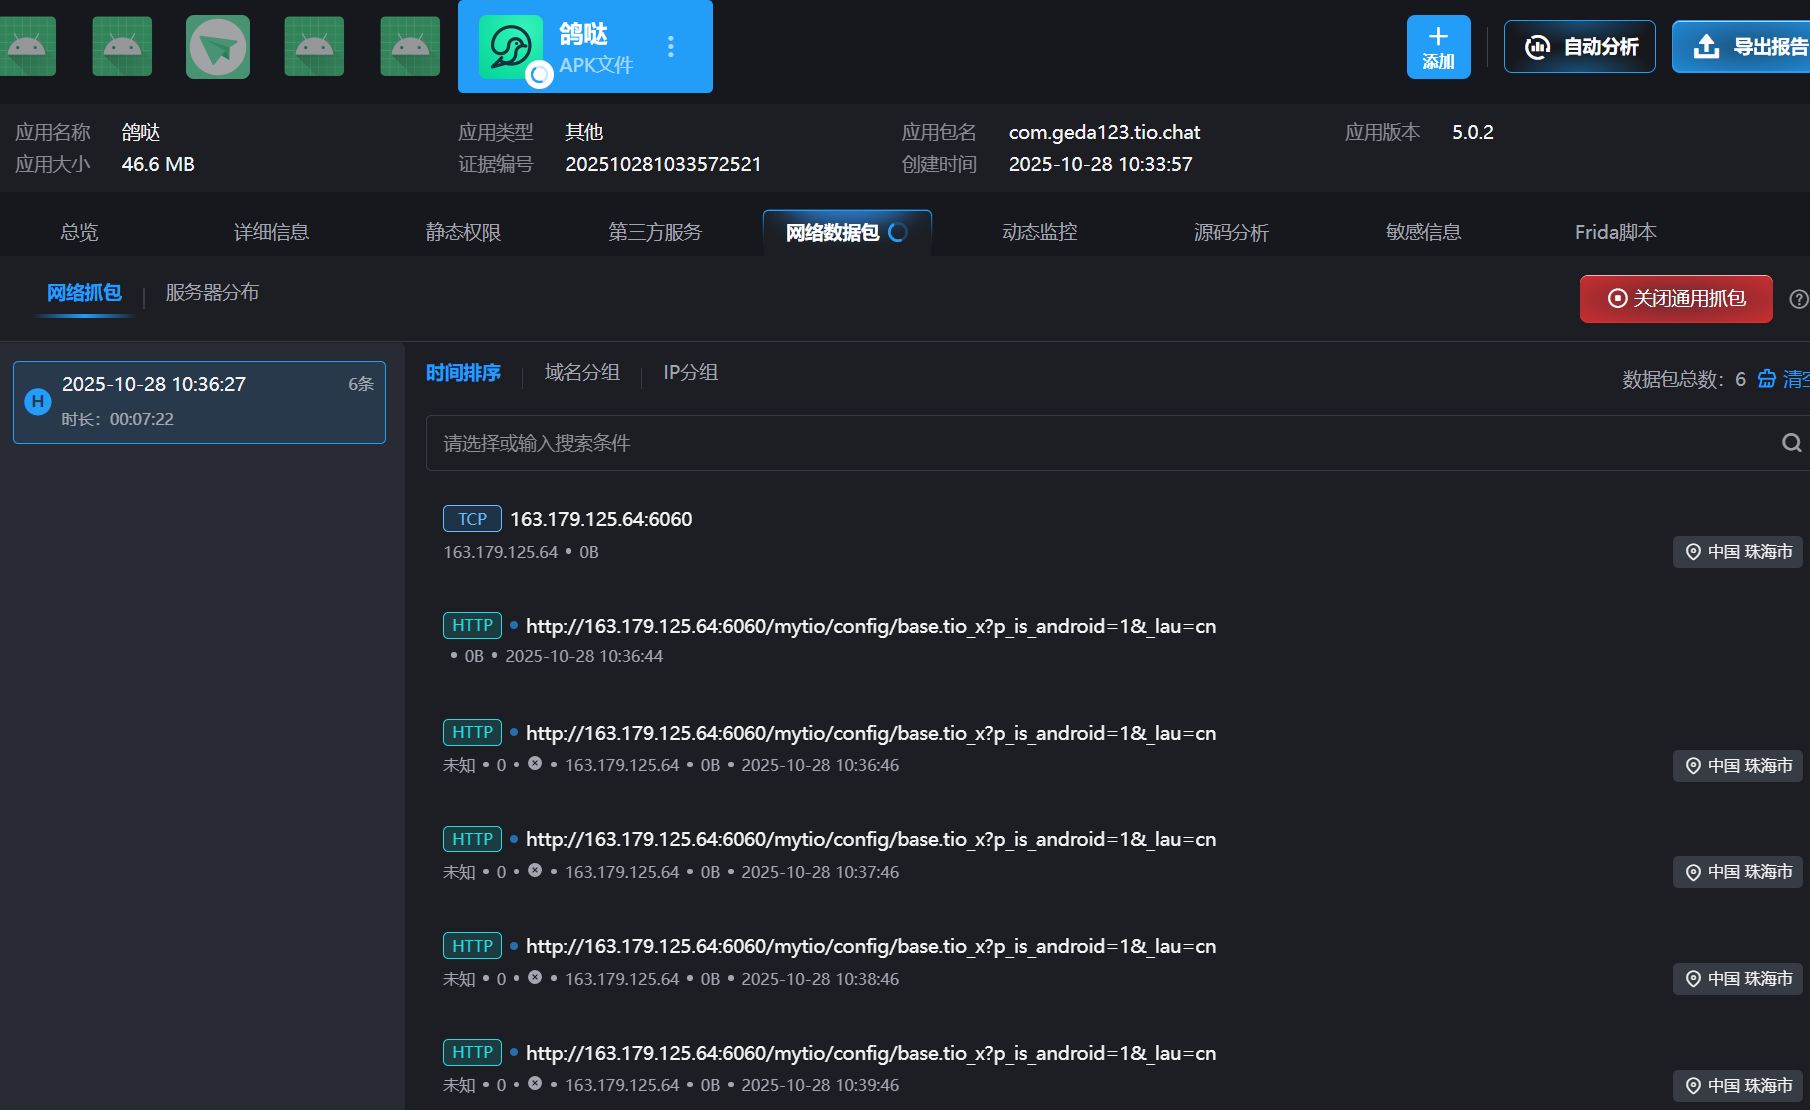Click the help question mark icon
Viewport: 1810px width, 1110px height.
tap(1798, 299)
